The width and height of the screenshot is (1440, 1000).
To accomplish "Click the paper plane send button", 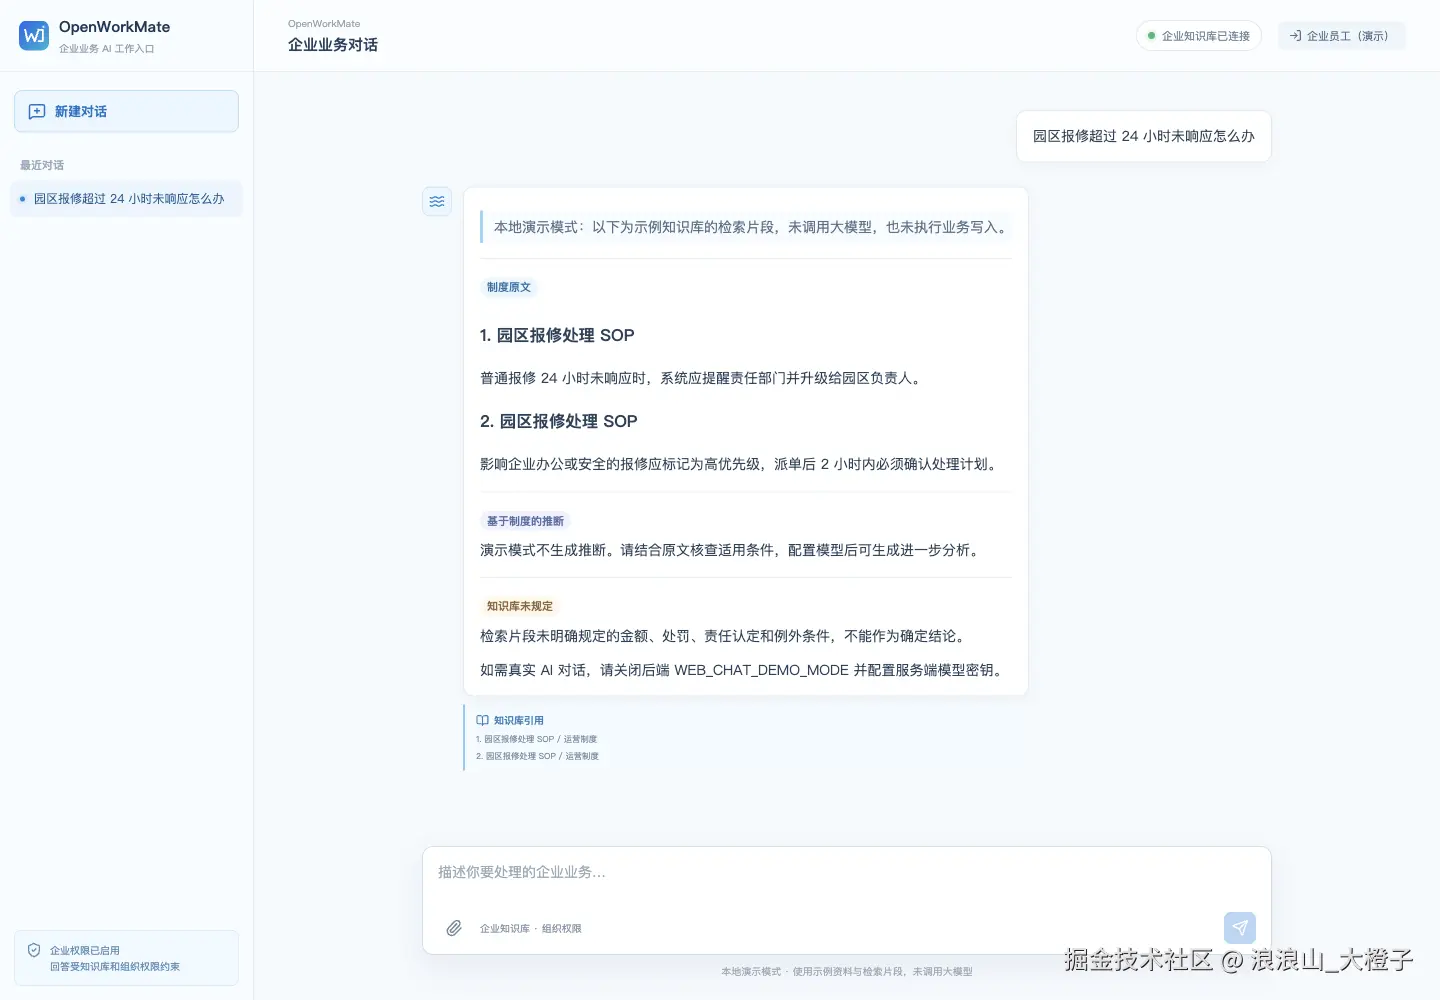I will 1240,928.
